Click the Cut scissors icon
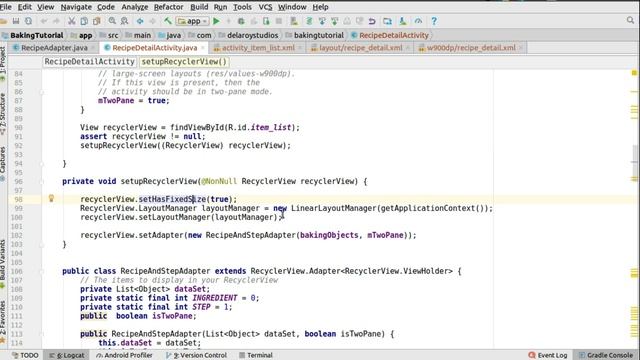The height and width of the screenshot is (360, 640). point(71,21)
